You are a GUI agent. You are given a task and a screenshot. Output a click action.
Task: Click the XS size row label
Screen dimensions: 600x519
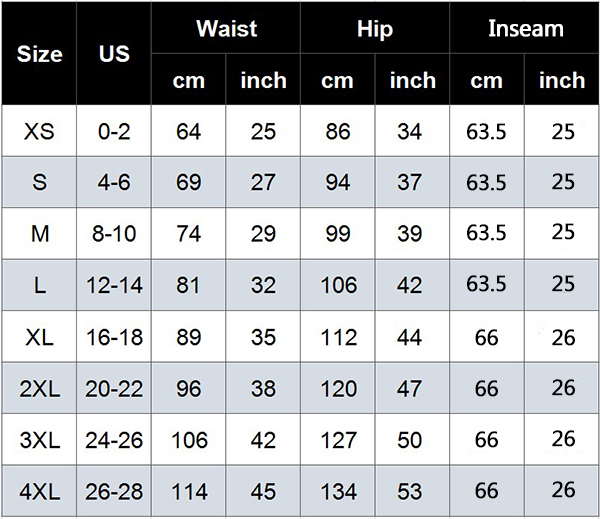(39, 131)
